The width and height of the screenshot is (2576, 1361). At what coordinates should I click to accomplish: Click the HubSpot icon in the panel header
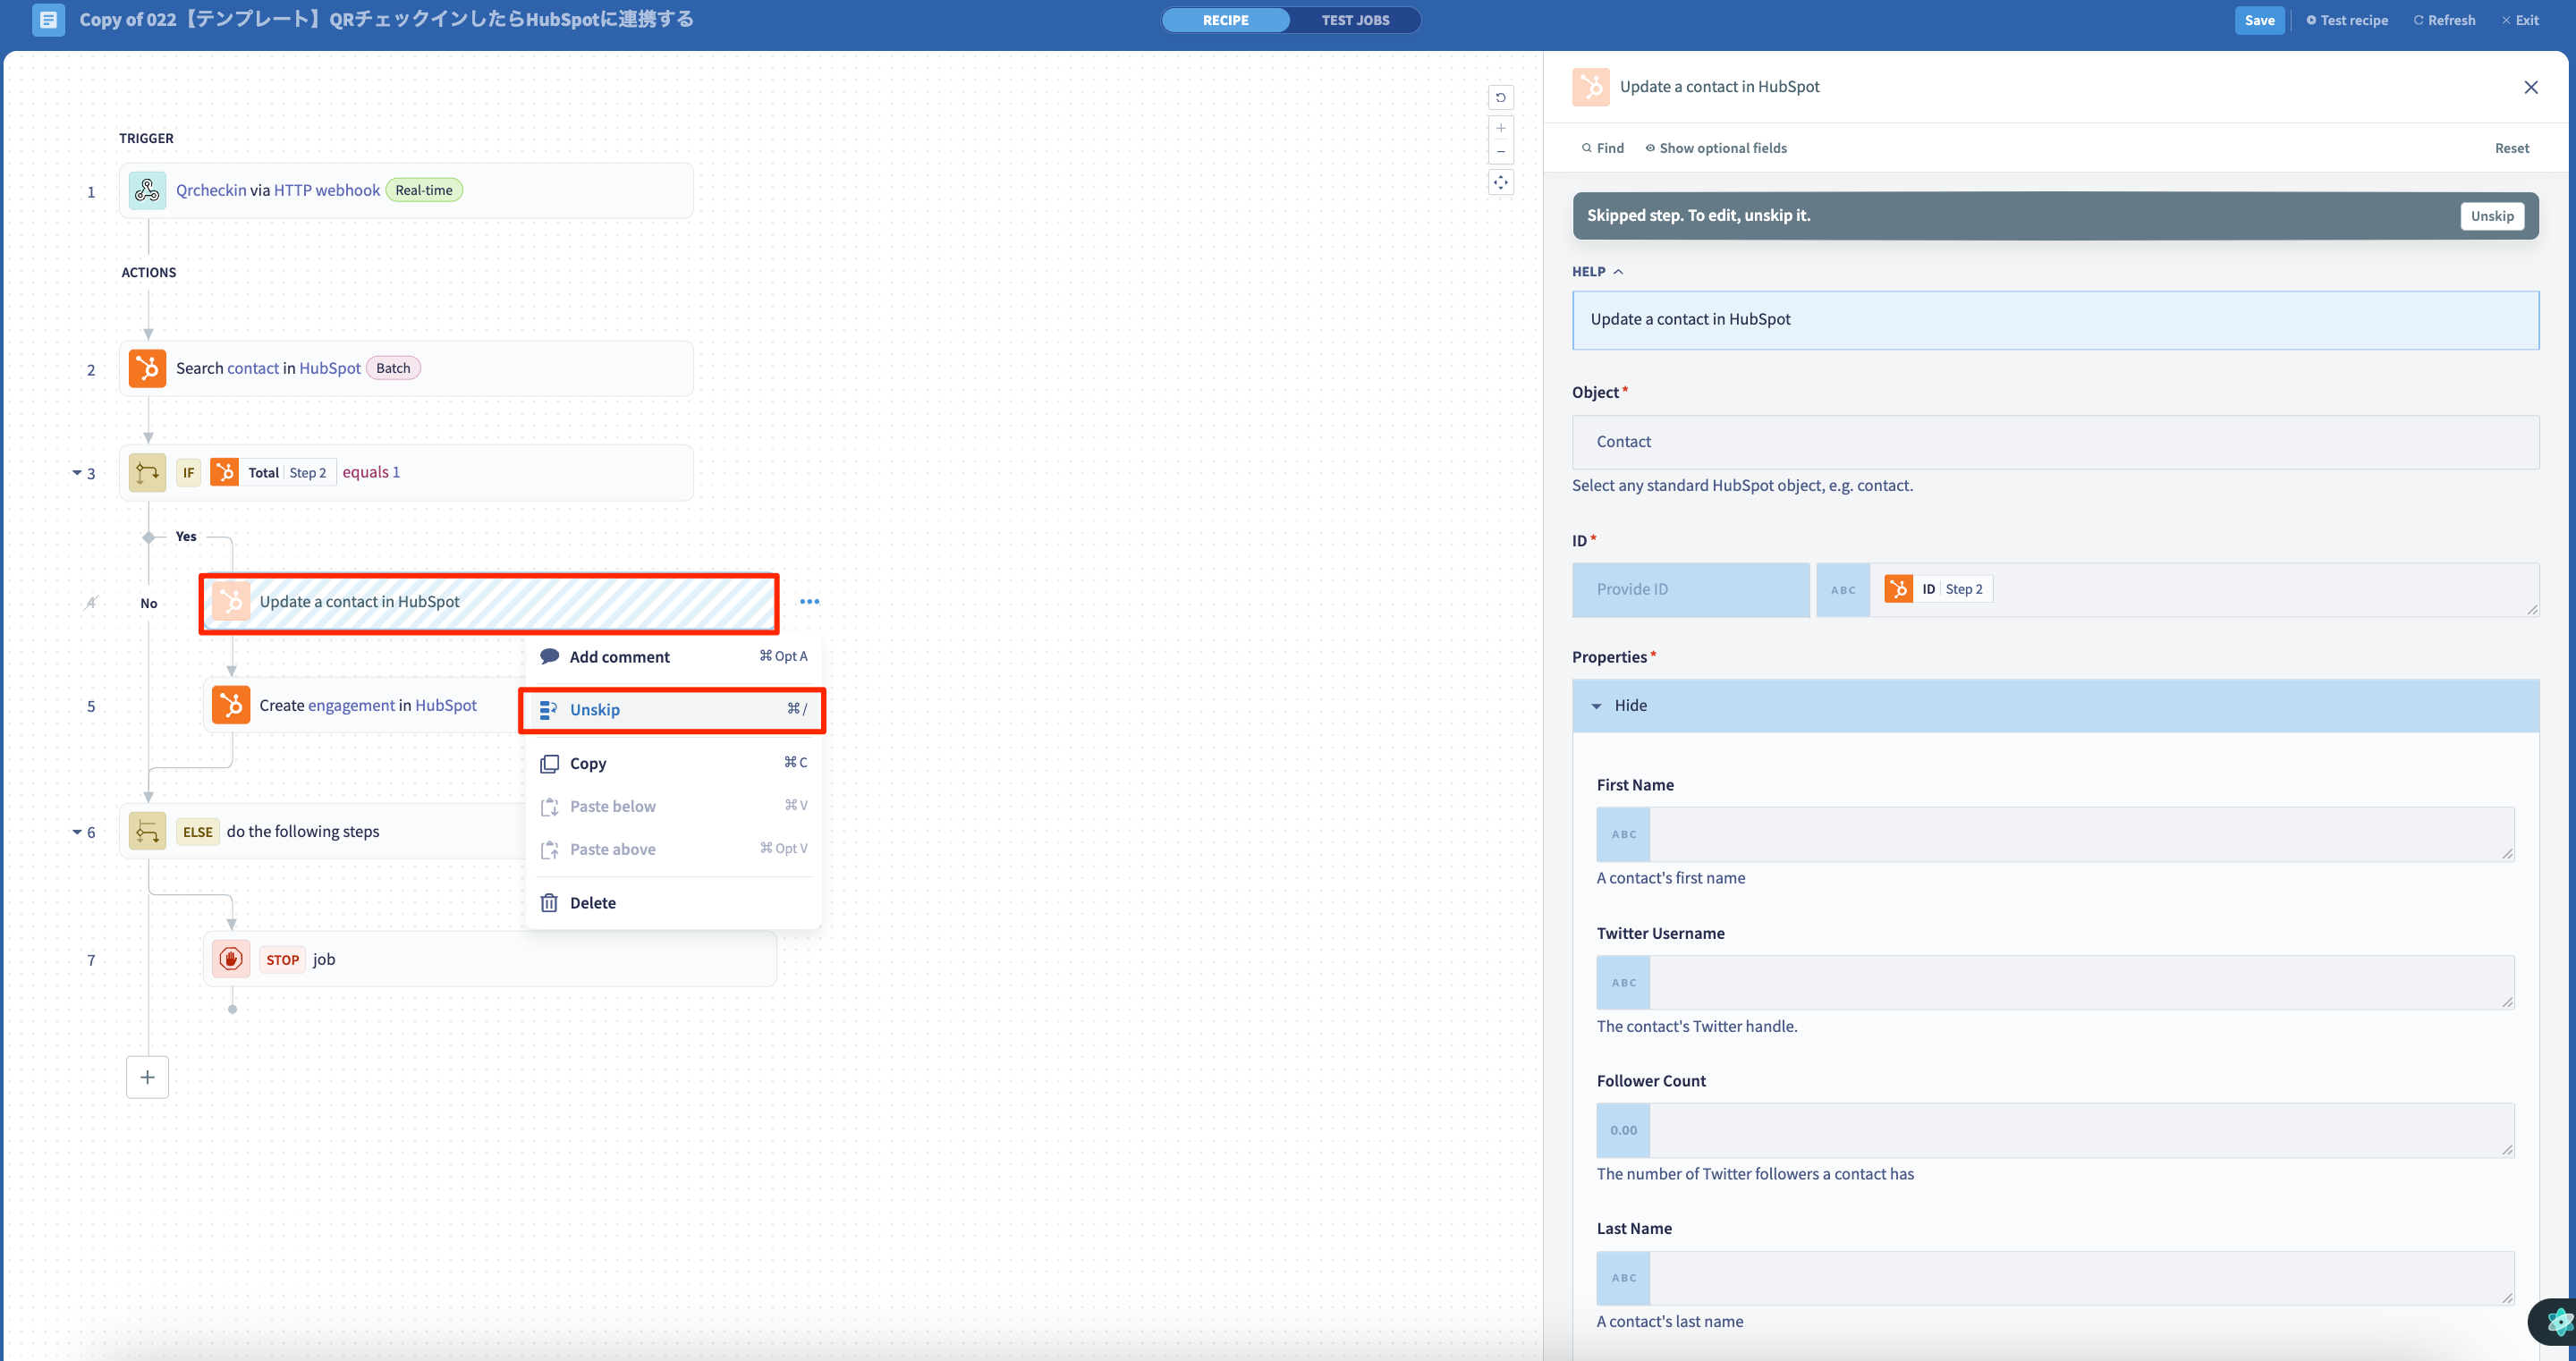point(1590,87)
